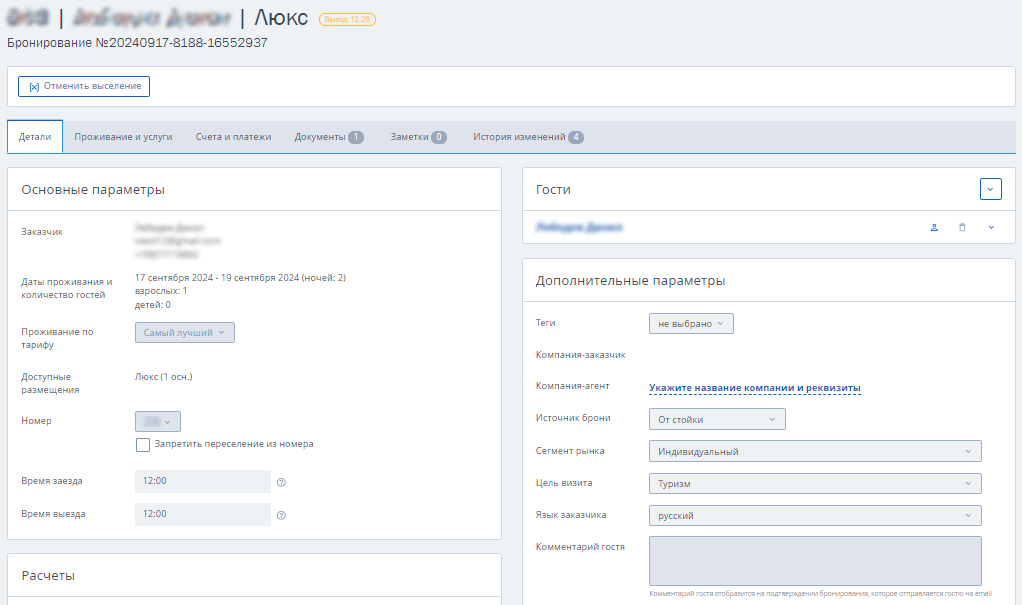Toggle Запретить переселение из номера checkbox

click(143, 445)
